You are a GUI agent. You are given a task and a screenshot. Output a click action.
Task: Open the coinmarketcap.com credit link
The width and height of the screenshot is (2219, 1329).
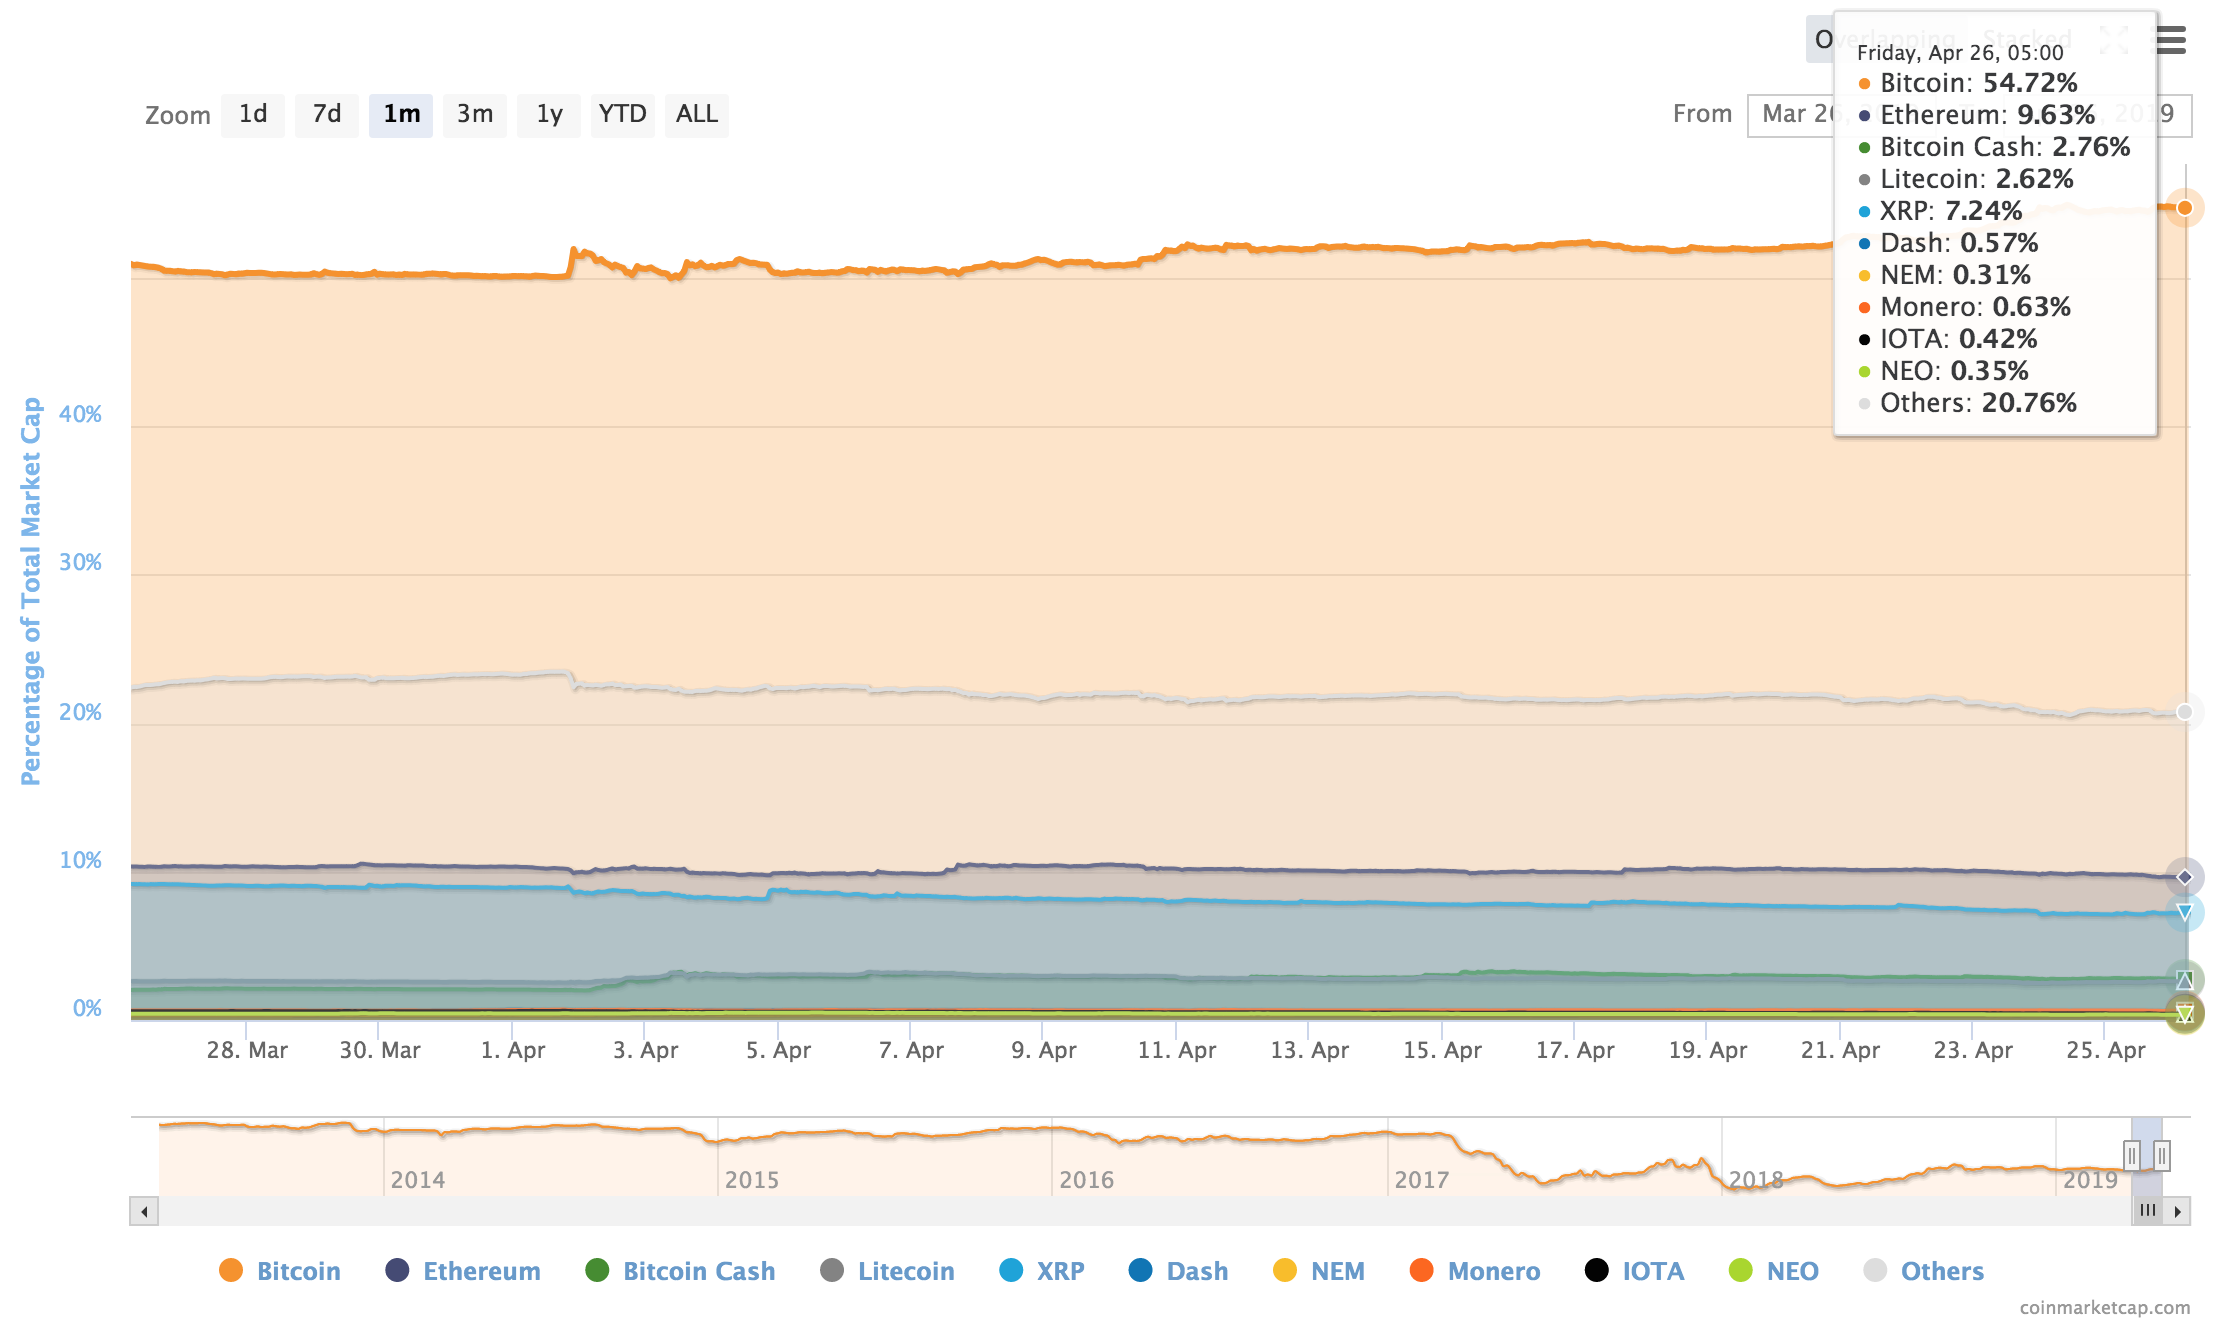[x=2105, y=1307]
